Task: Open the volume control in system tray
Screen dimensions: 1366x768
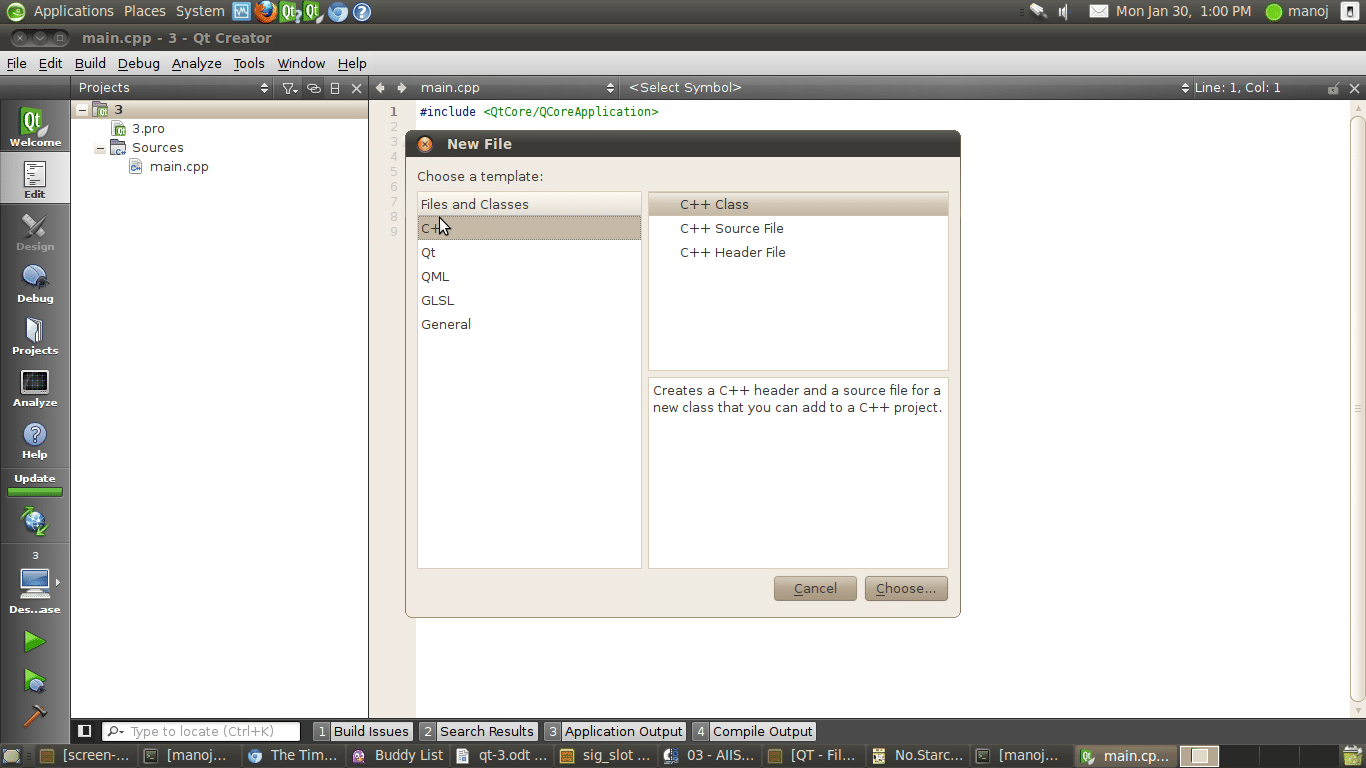Action: tap(1065, 12)
